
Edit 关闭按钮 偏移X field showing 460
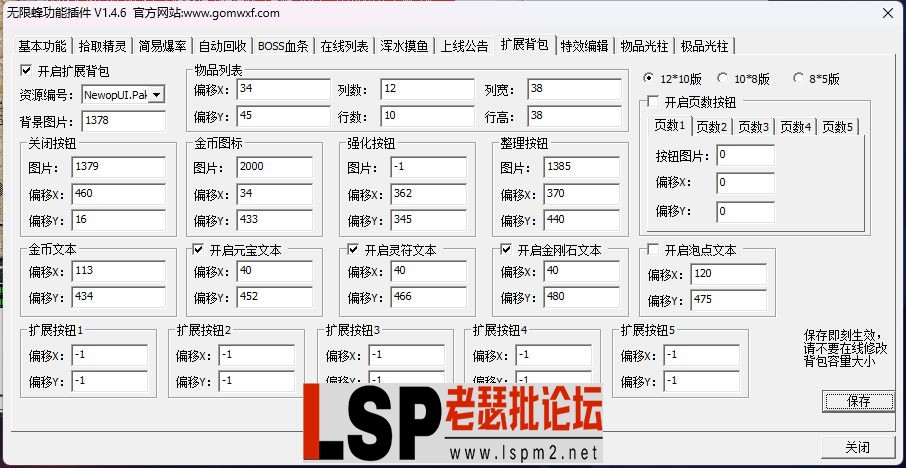pyautogui.click(x=119, y=194)
